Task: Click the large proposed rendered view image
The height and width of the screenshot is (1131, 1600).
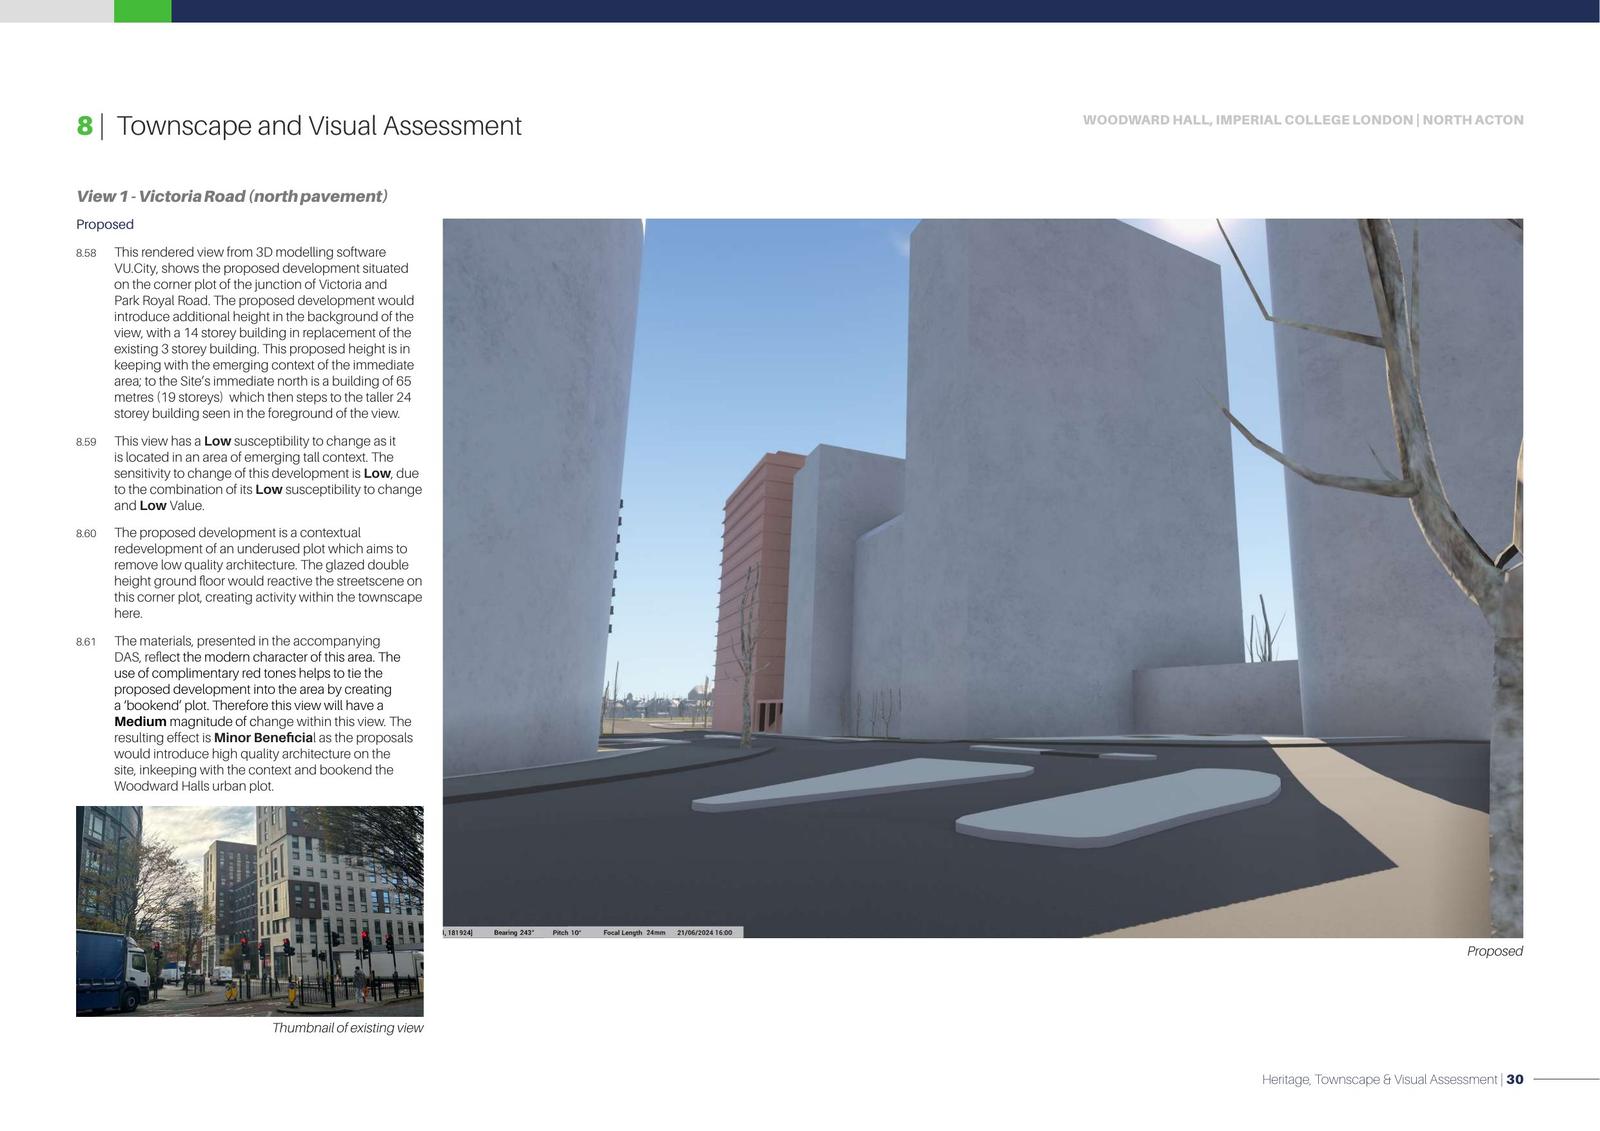Action: [x=982, y=577]
